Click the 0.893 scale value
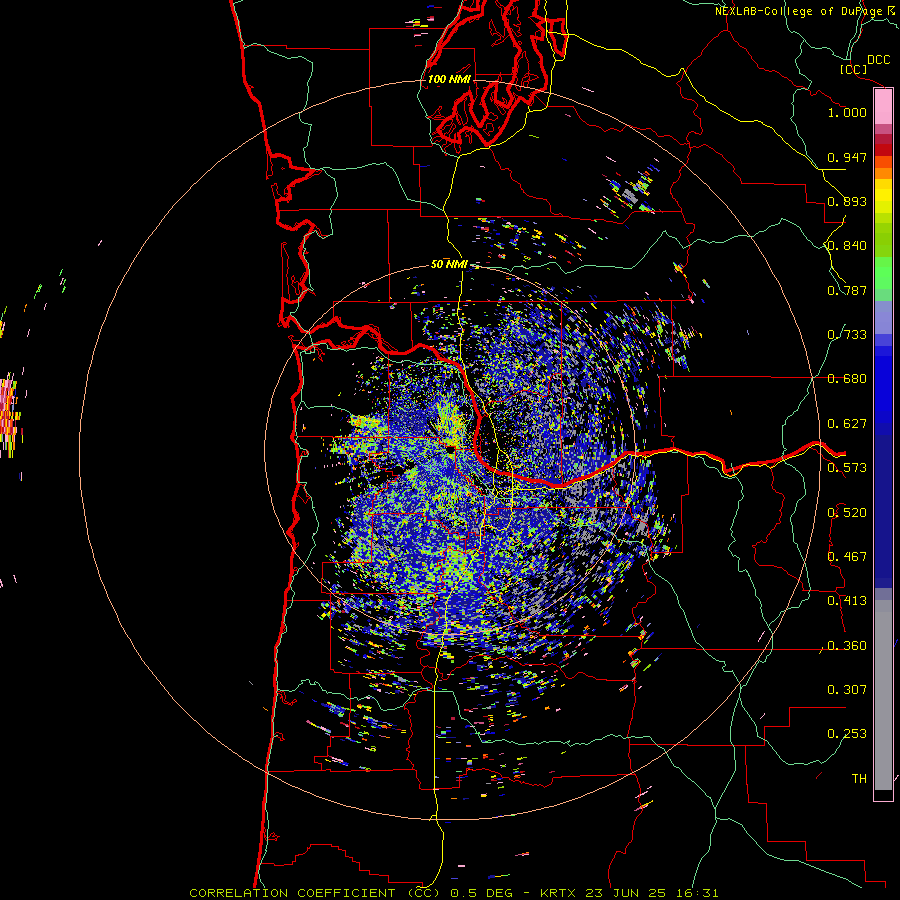The height and width of the screenshot is (900, 900). pyautogui.click(x=847, y=201)
